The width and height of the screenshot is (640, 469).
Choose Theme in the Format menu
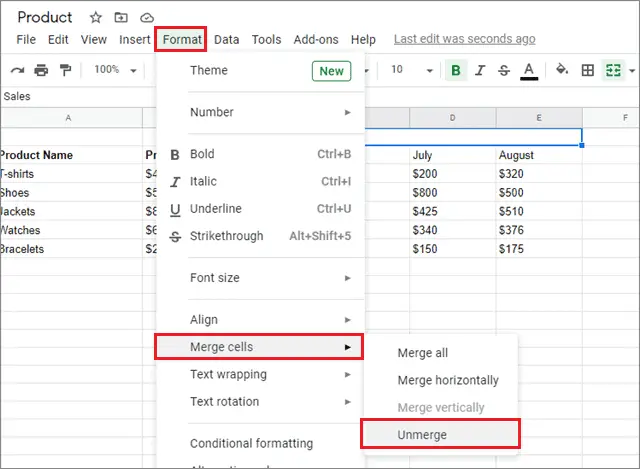click(x=260, y=71)
